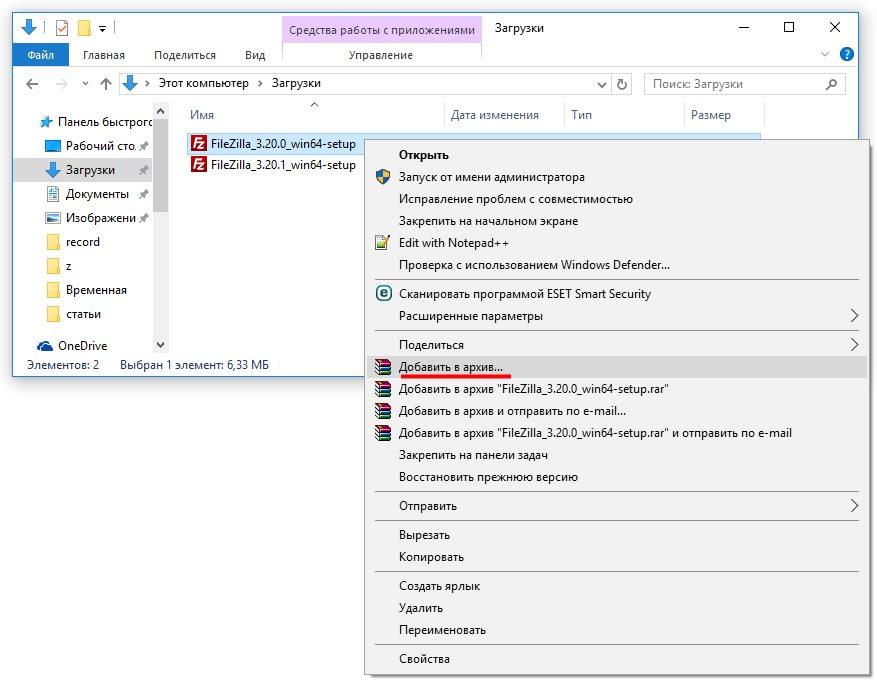Open address bar history dropdown
This screenshot has height=683, width=877.
pos(601,85)
